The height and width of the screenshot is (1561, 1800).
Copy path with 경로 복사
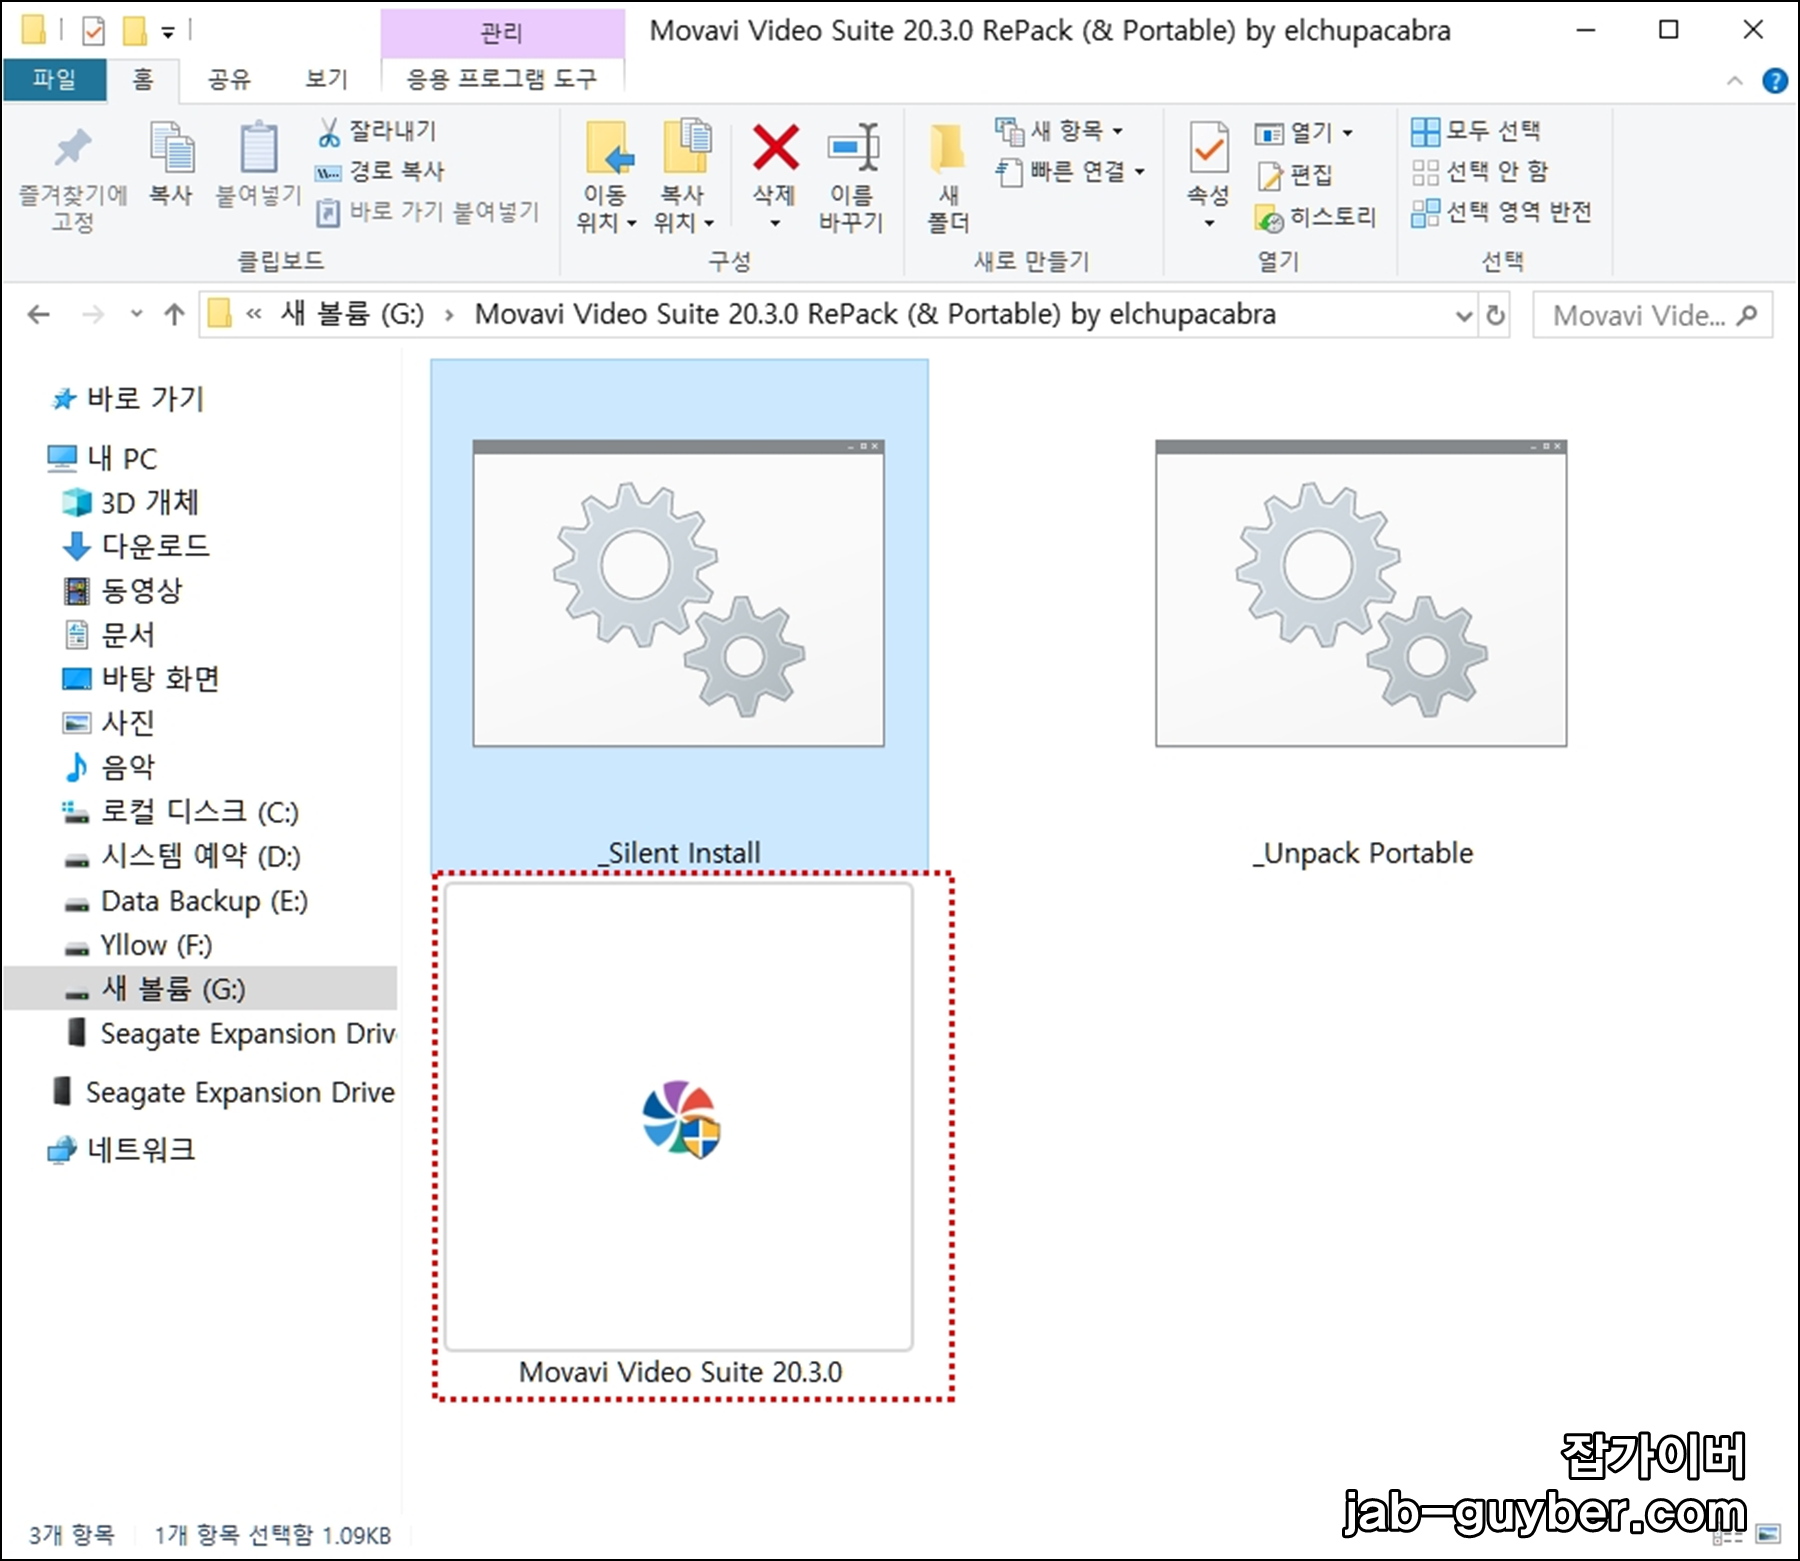point(380,171)
